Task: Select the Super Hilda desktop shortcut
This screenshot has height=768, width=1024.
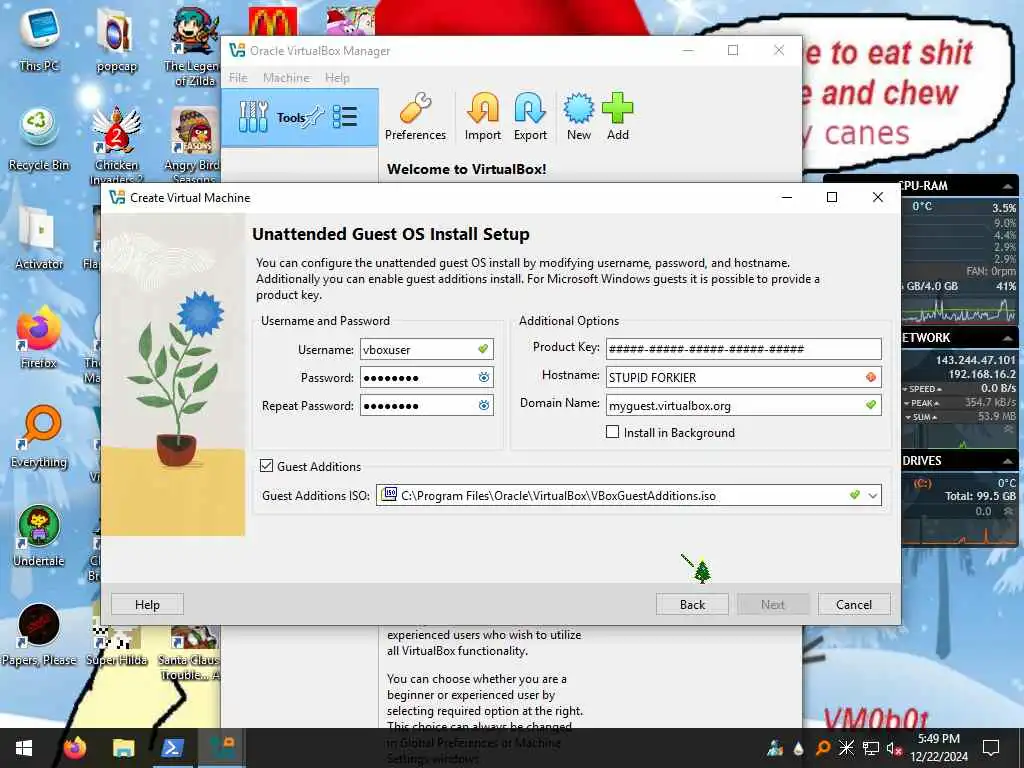Action: [x=116, y=645]
